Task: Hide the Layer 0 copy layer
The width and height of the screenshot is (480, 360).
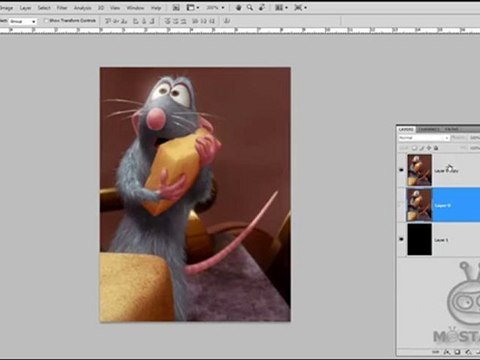Action: pos(401,170)
